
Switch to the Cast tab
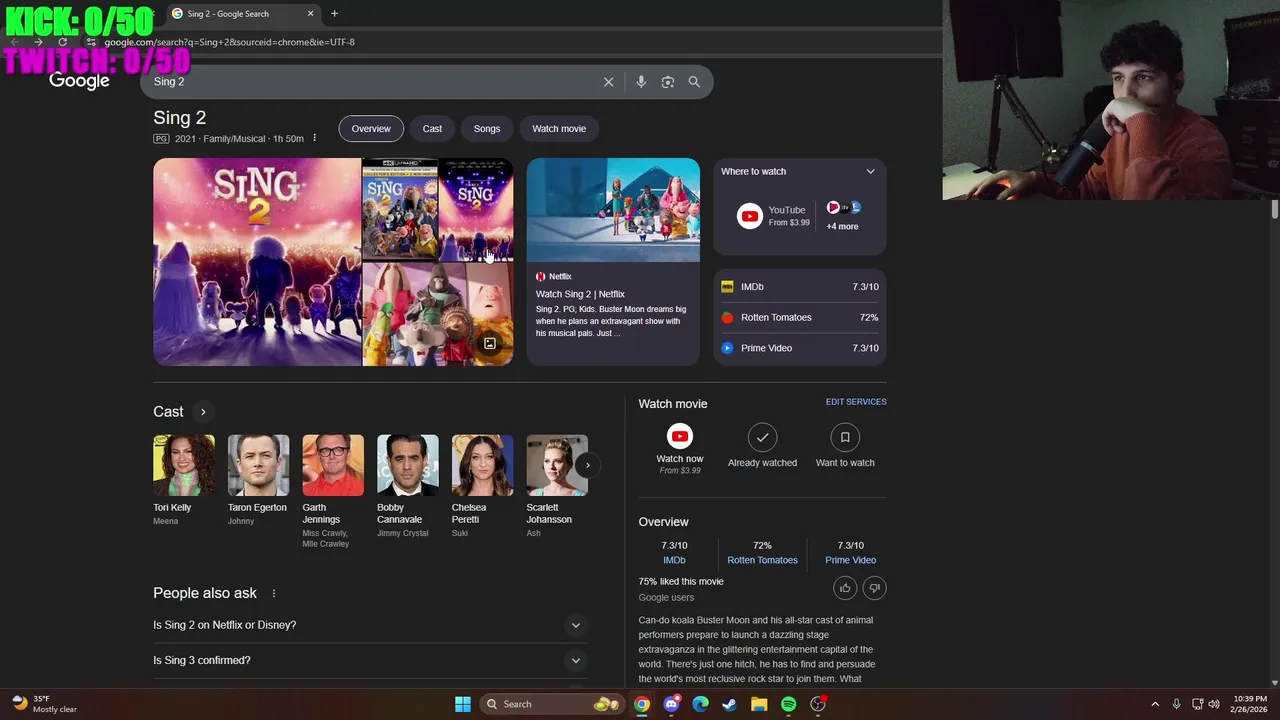(x=432, y=129)
